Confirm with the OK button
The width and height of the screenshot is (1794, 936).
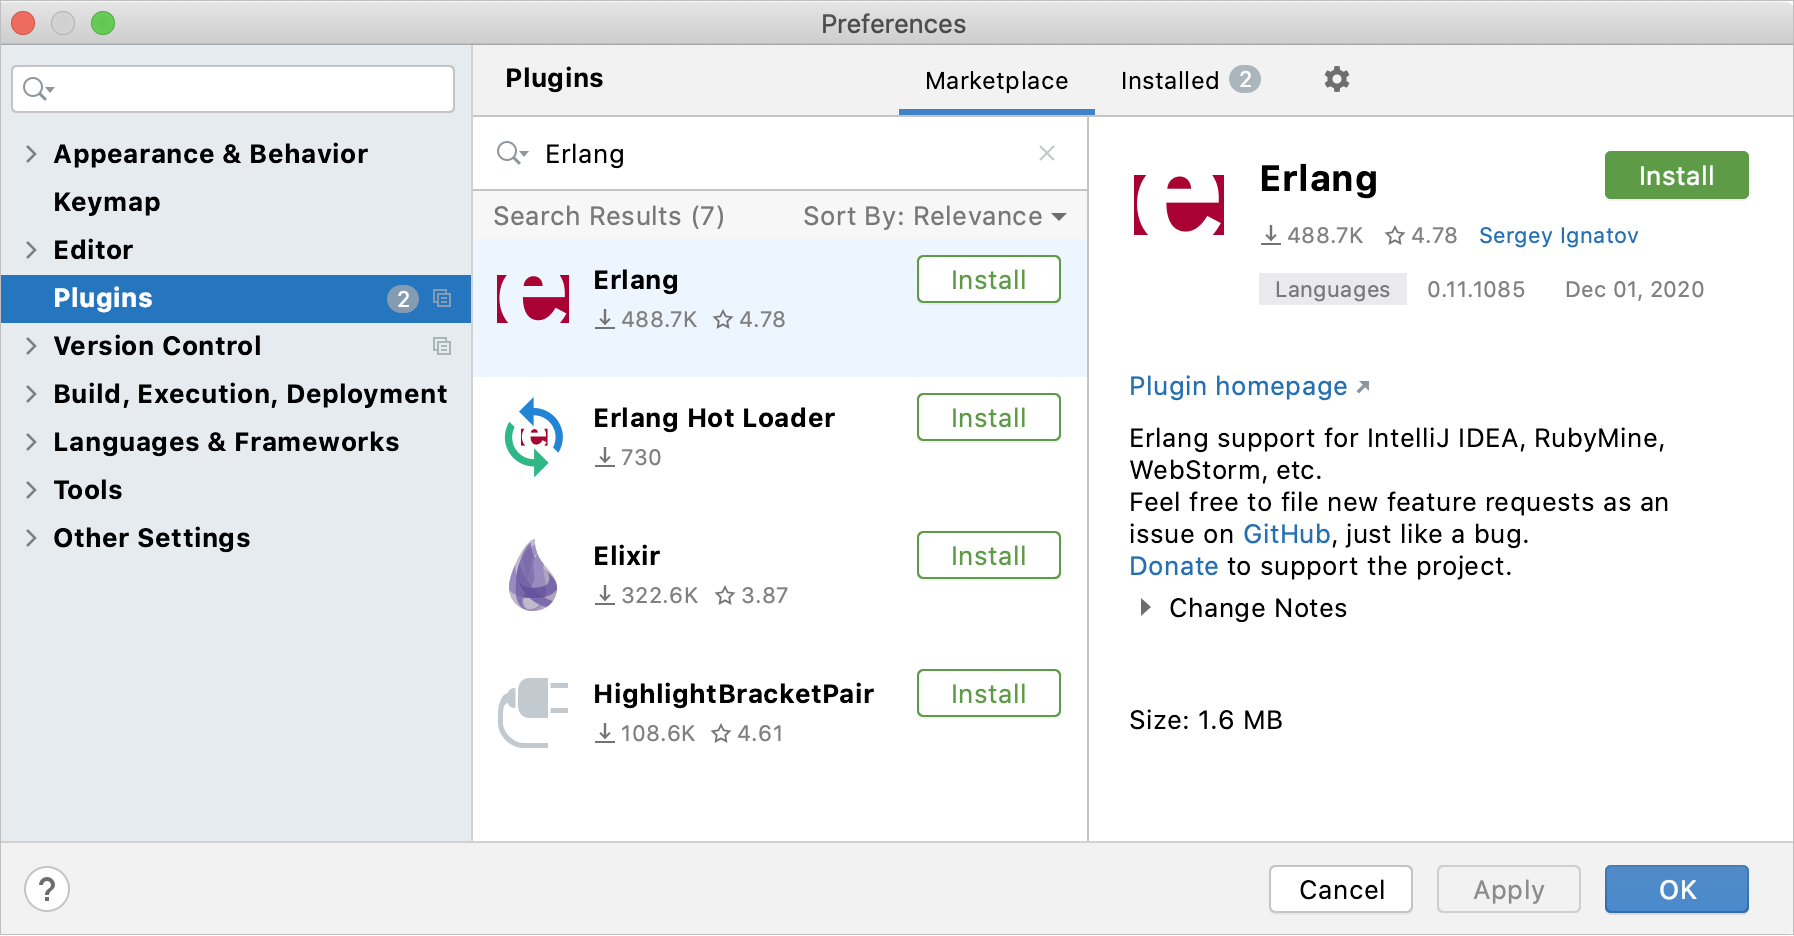coord(1677,889)
